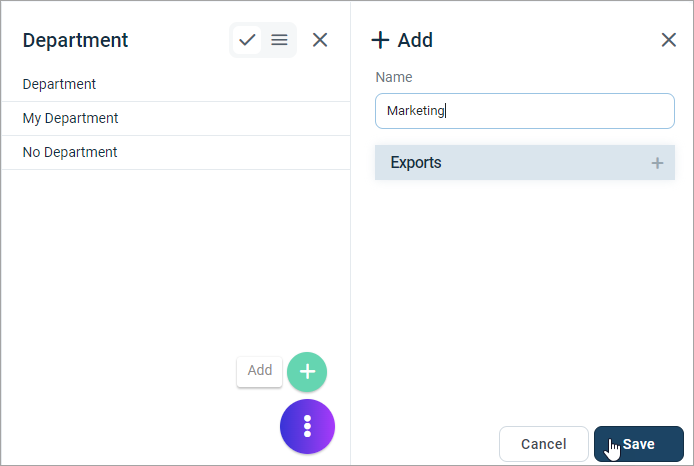
Task: Select the Department list item
Action: point(176,84)
